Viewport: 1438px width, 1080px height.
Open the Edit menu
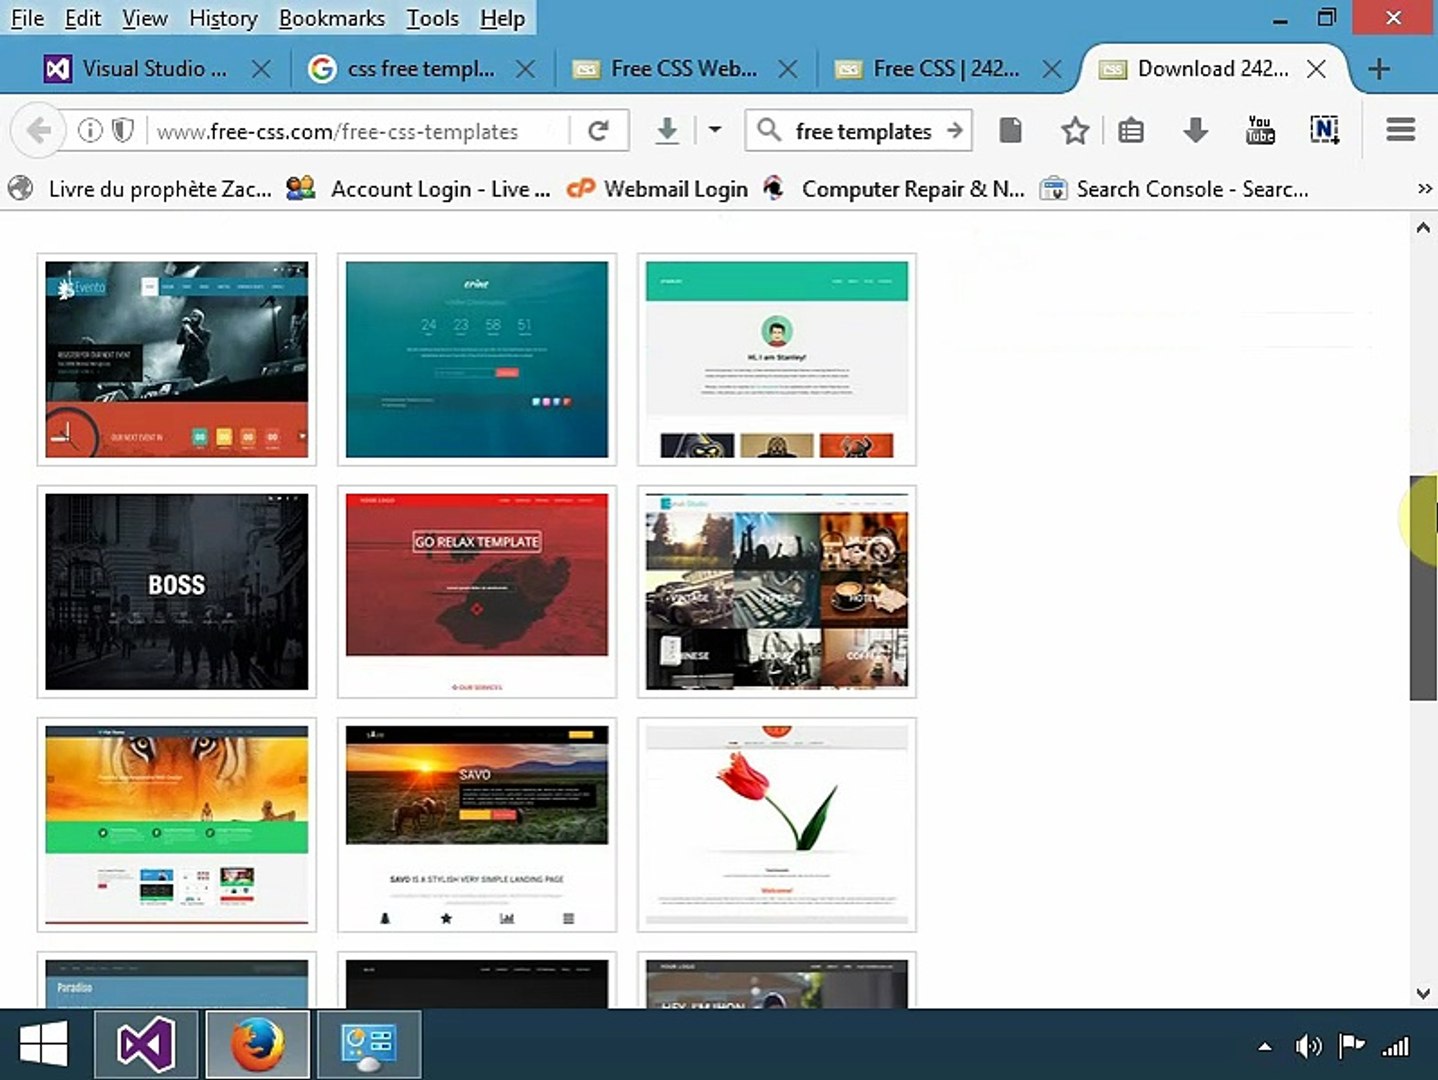point(83,18)
